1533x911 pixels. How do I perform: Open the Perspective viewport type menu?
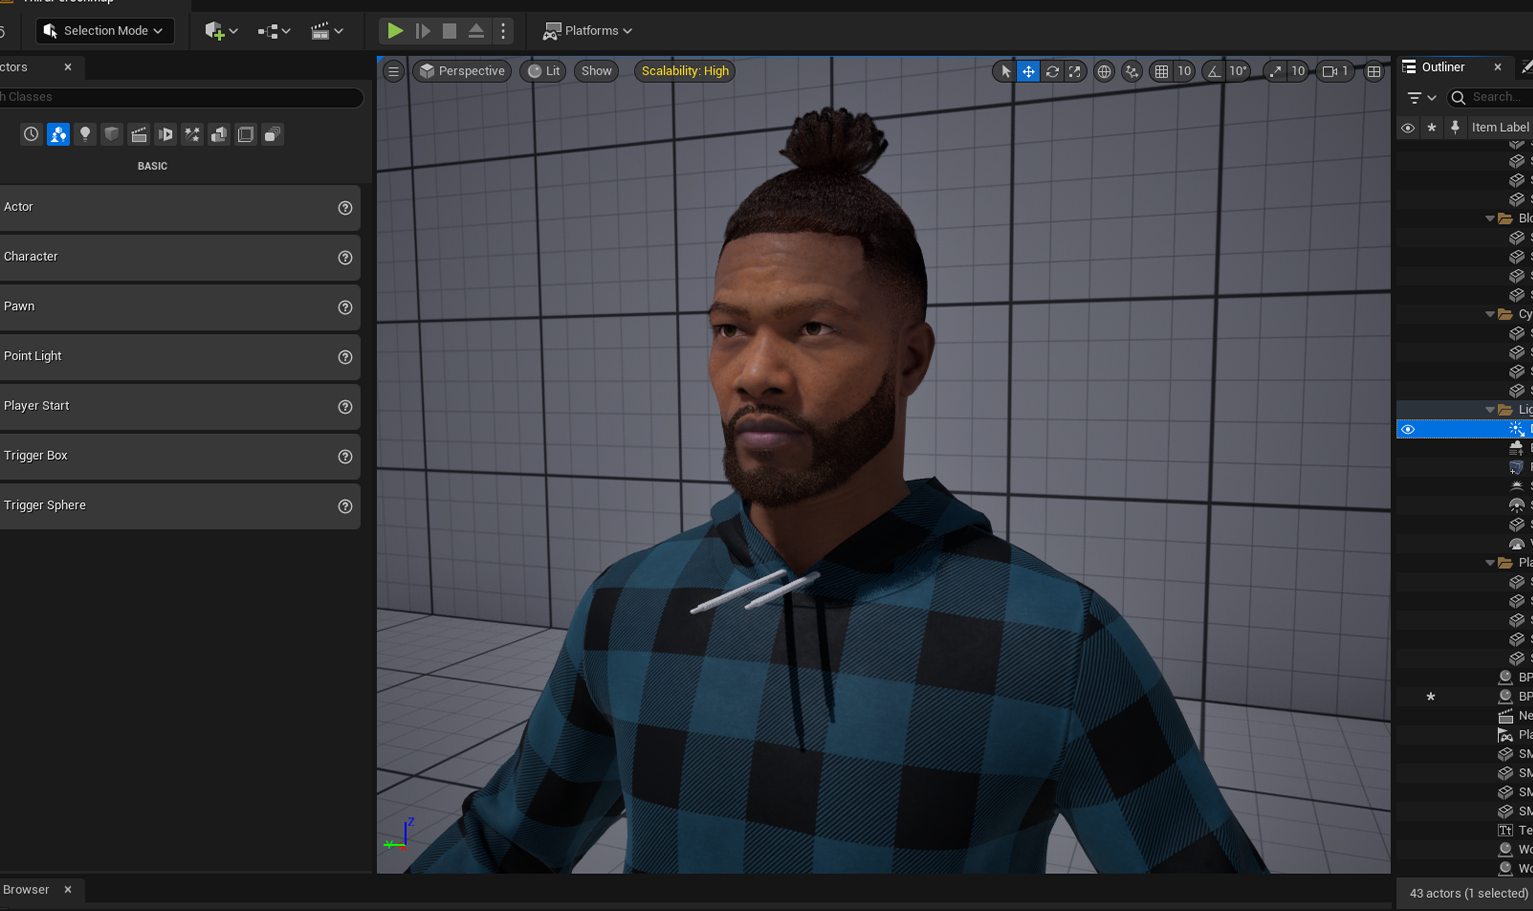point(462,71)
